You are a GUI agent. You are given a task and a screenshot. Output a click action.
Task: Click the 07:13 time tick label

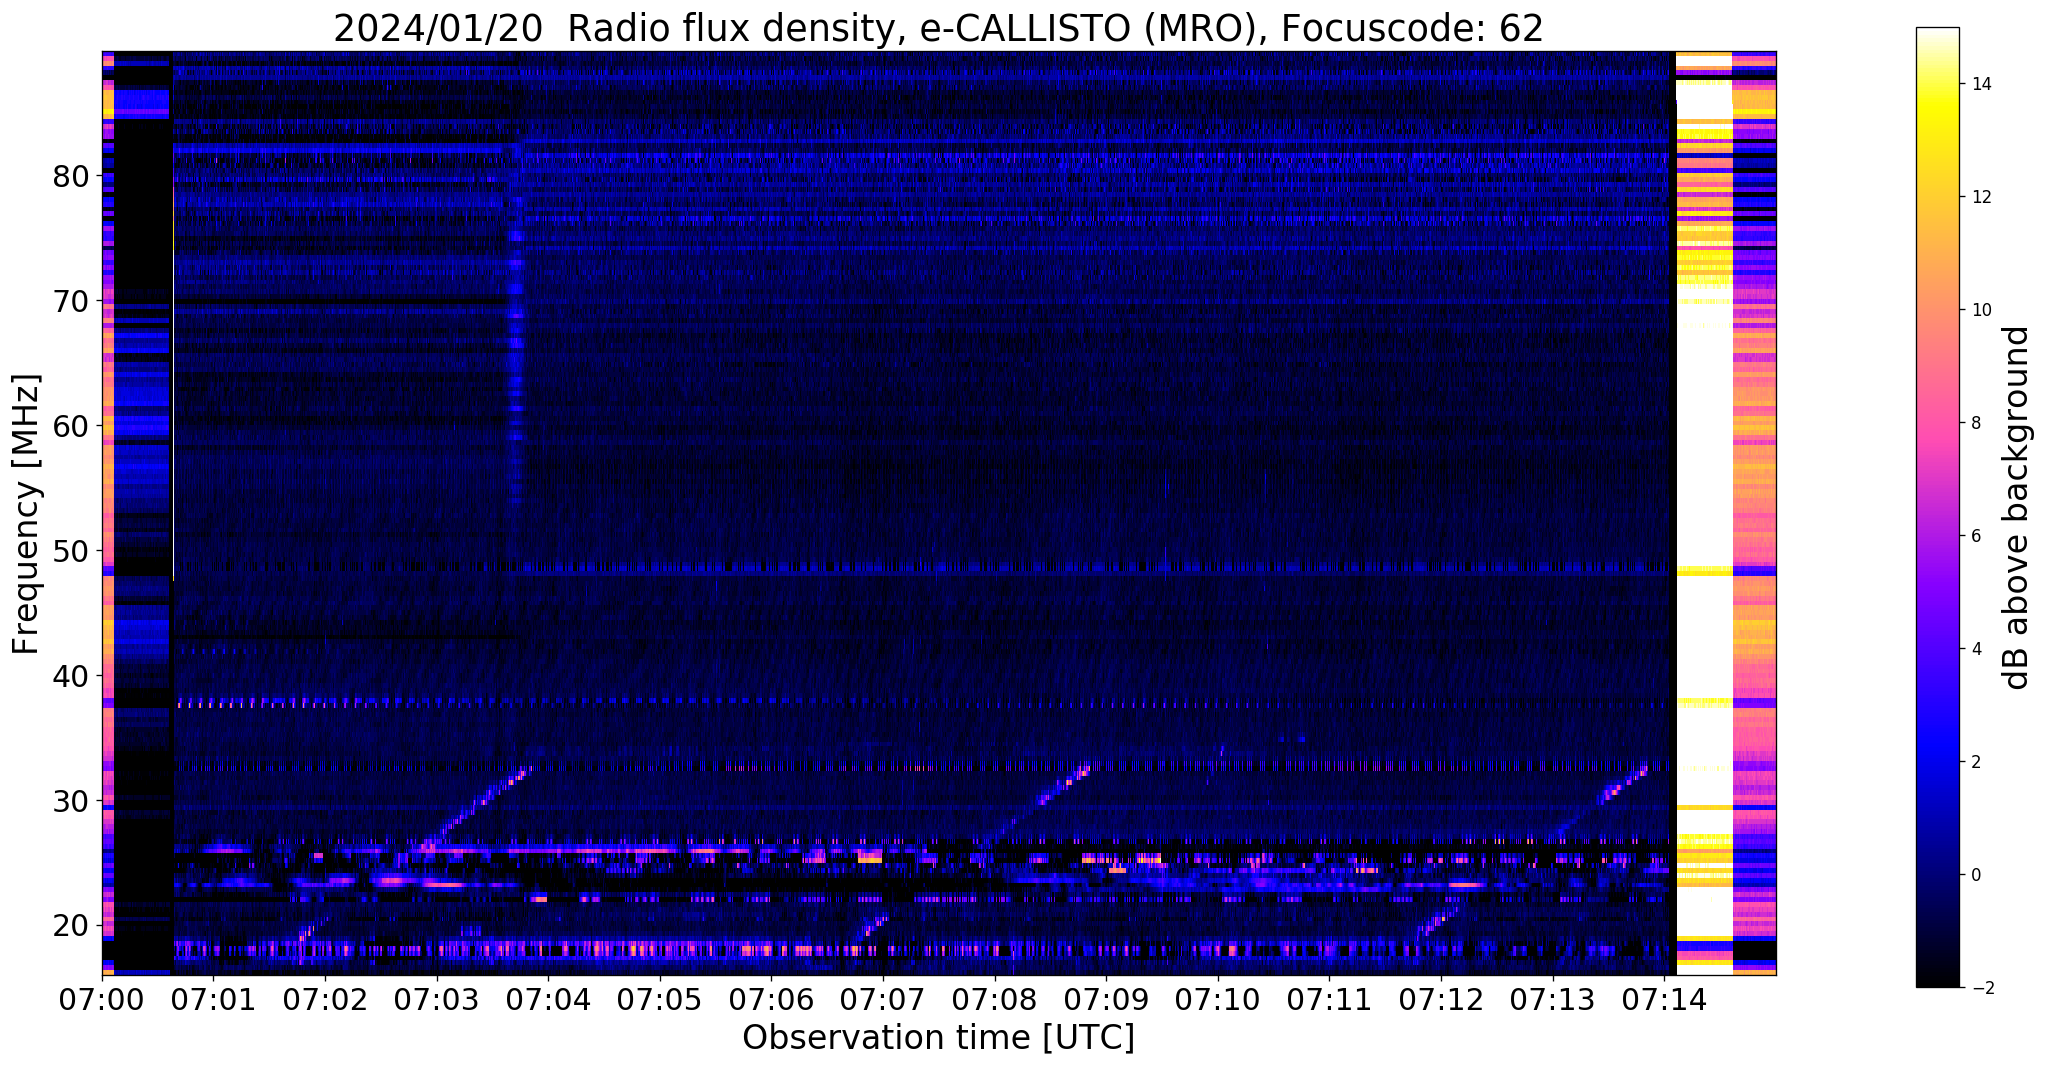click(1553, 999)
